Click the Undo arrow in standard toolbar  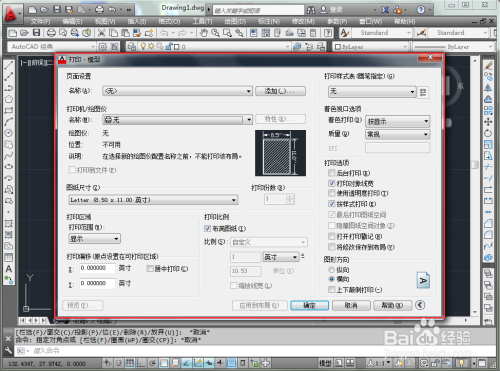coord(164,33)
